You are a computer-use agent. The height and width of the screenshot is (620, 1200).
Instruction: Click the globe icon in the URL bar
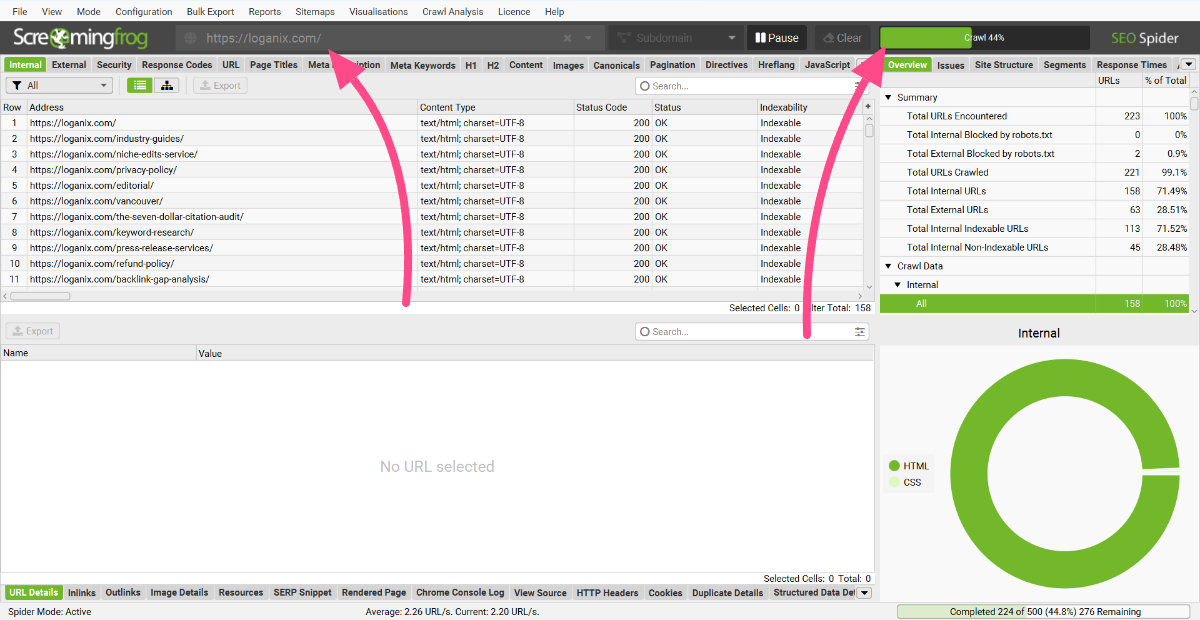tap(191, 38)
